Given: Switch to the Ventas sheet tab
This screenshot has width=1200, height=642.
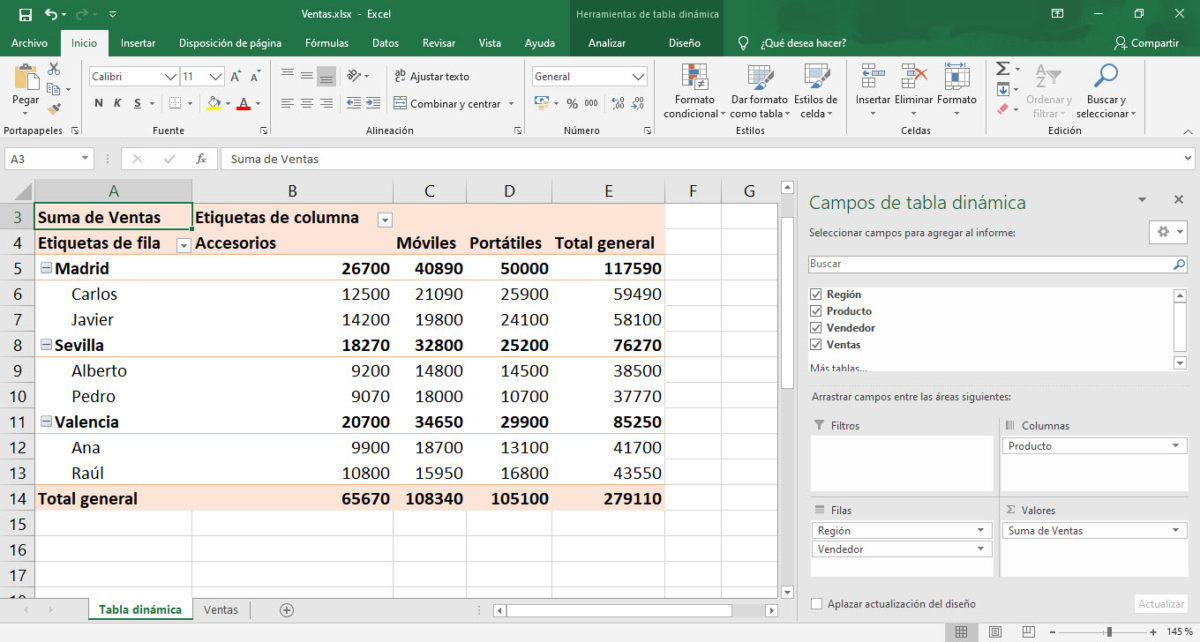Looking at the screenshot, I should (x=220, y=608).
